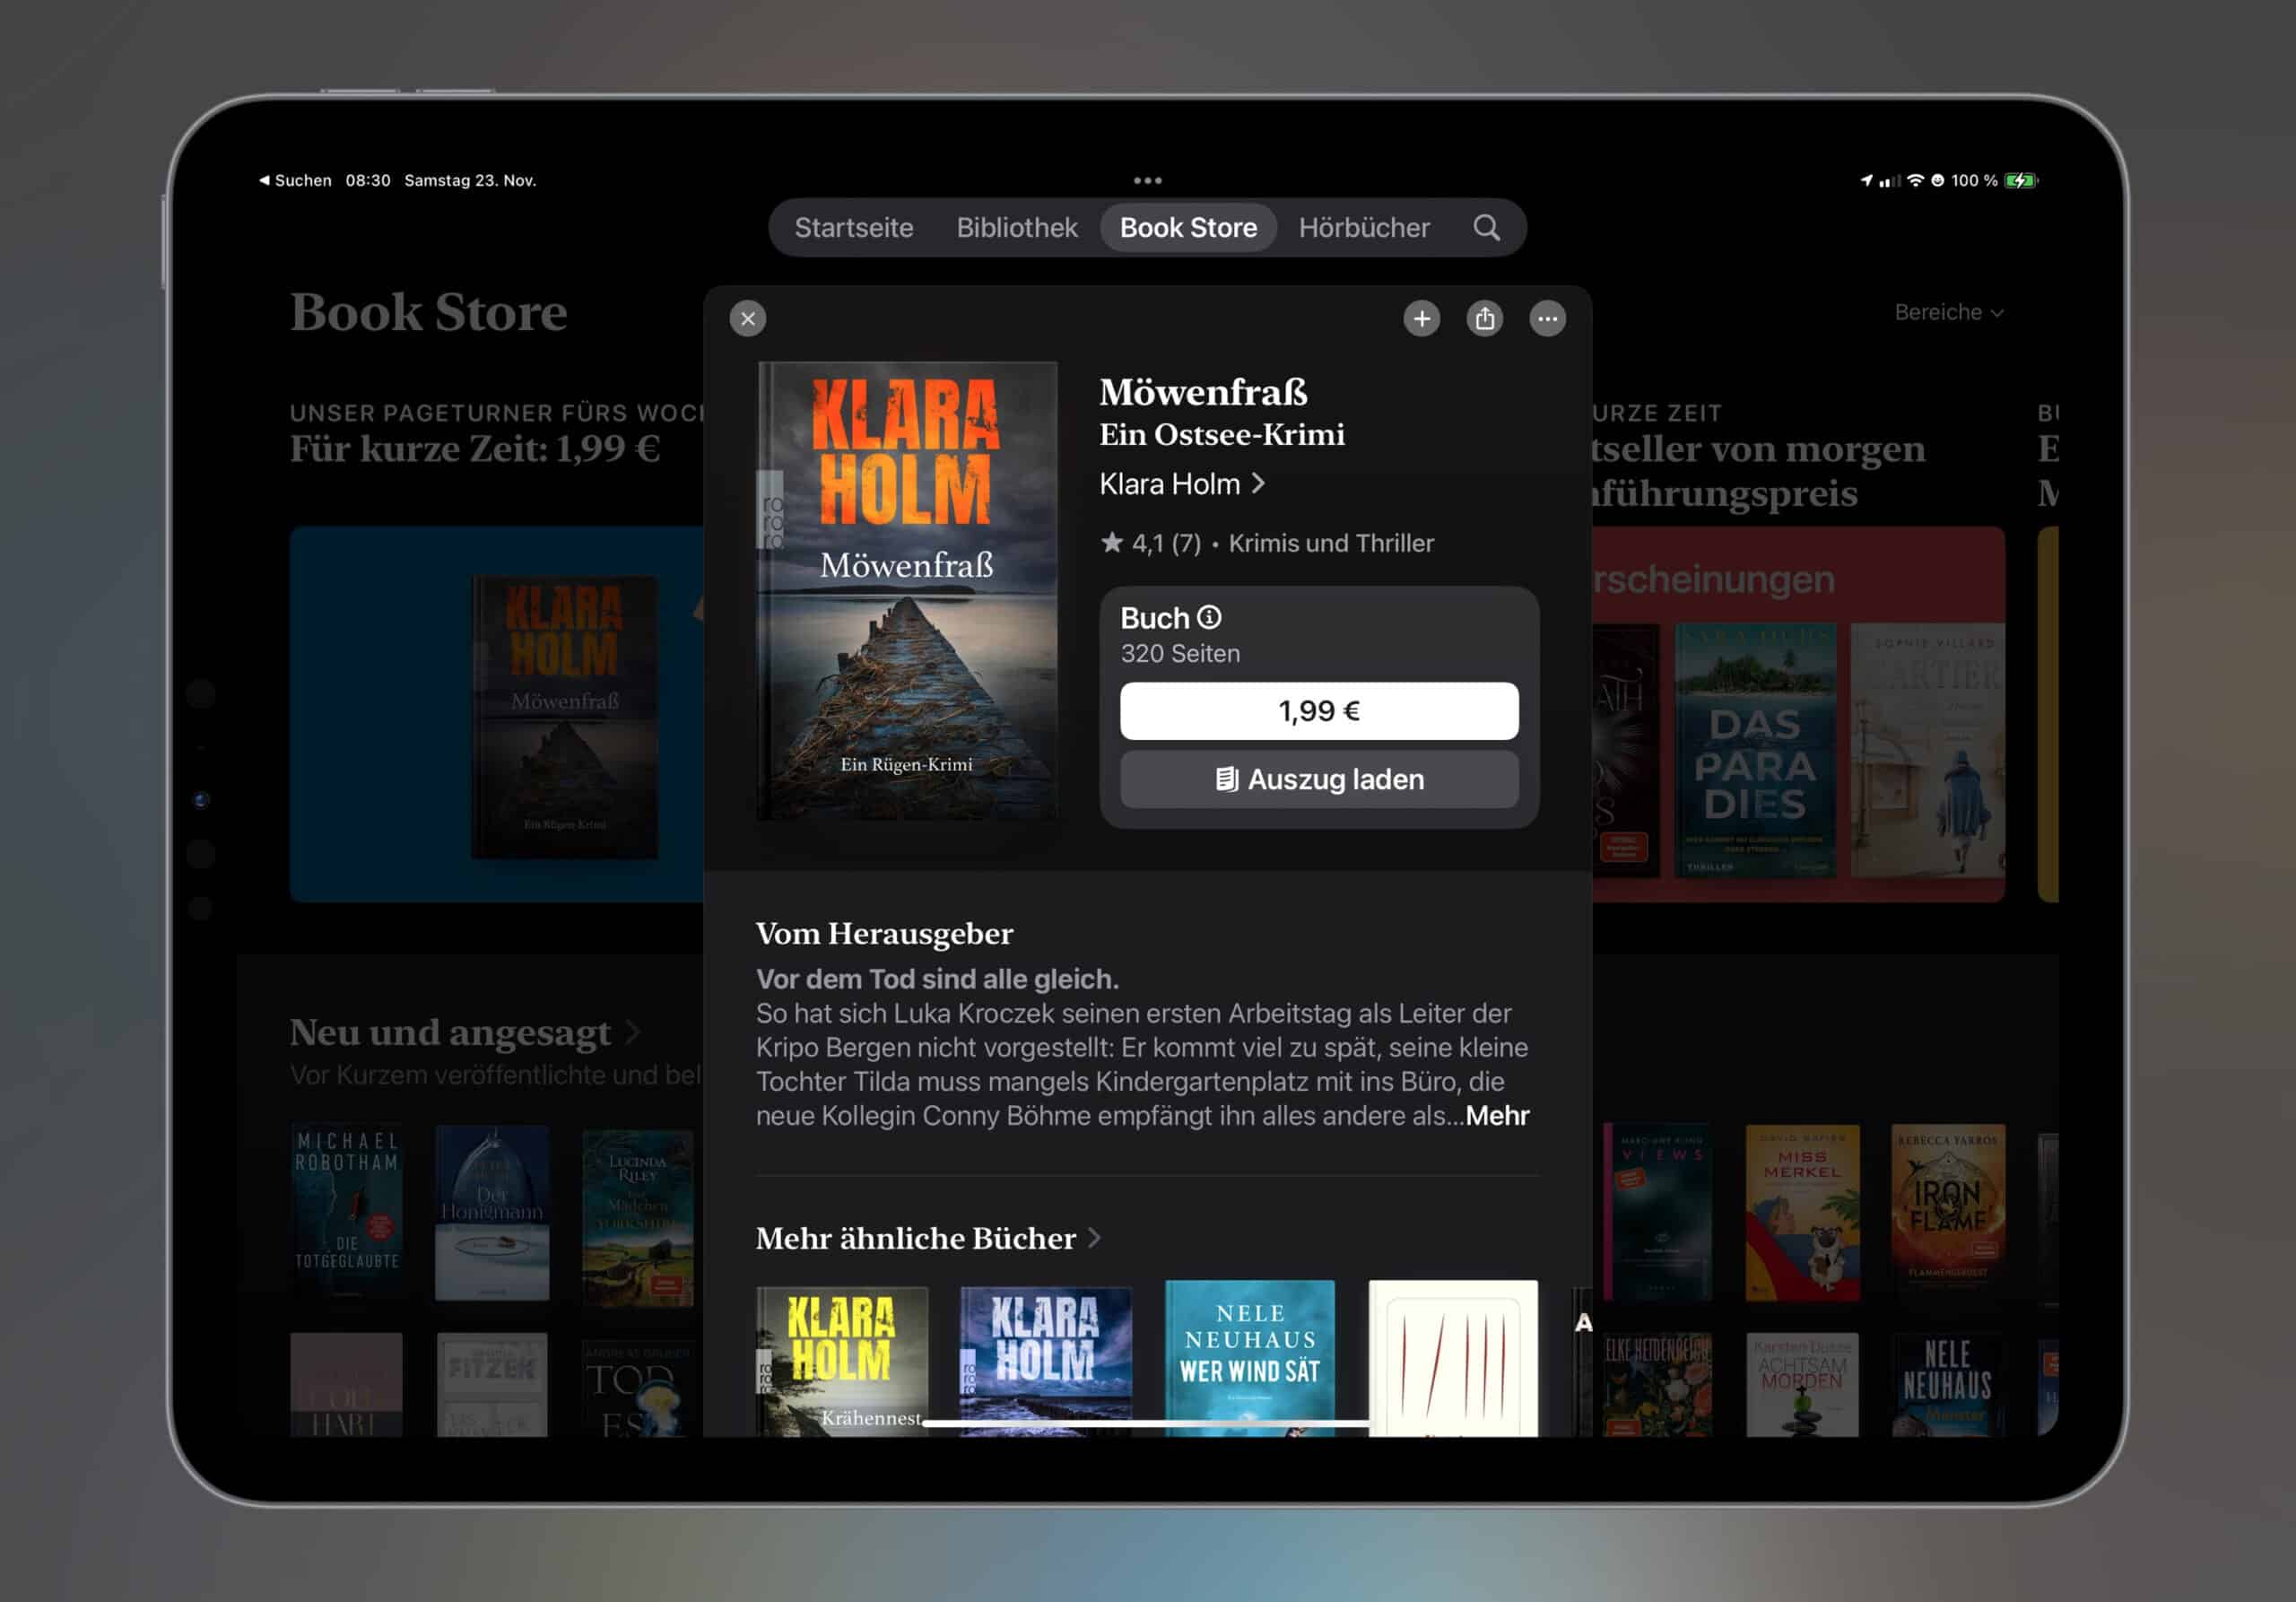Tap the Suchen back arrow in status bar
Viewport: 2296px width, 1602px height.
click(295, 180)
